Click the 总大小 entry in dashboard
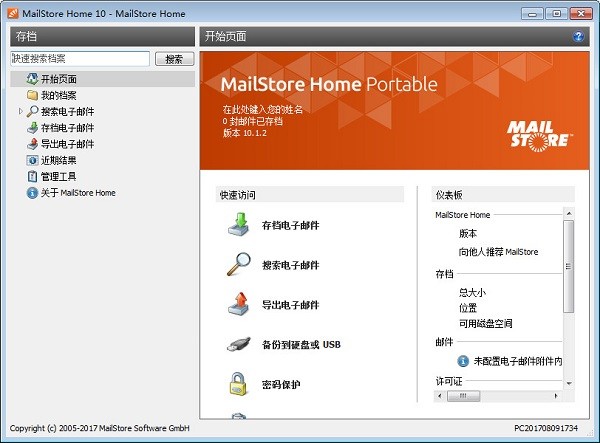Image resolution: width=600 pixels, height=443 pixels. (x=472, y=293)
